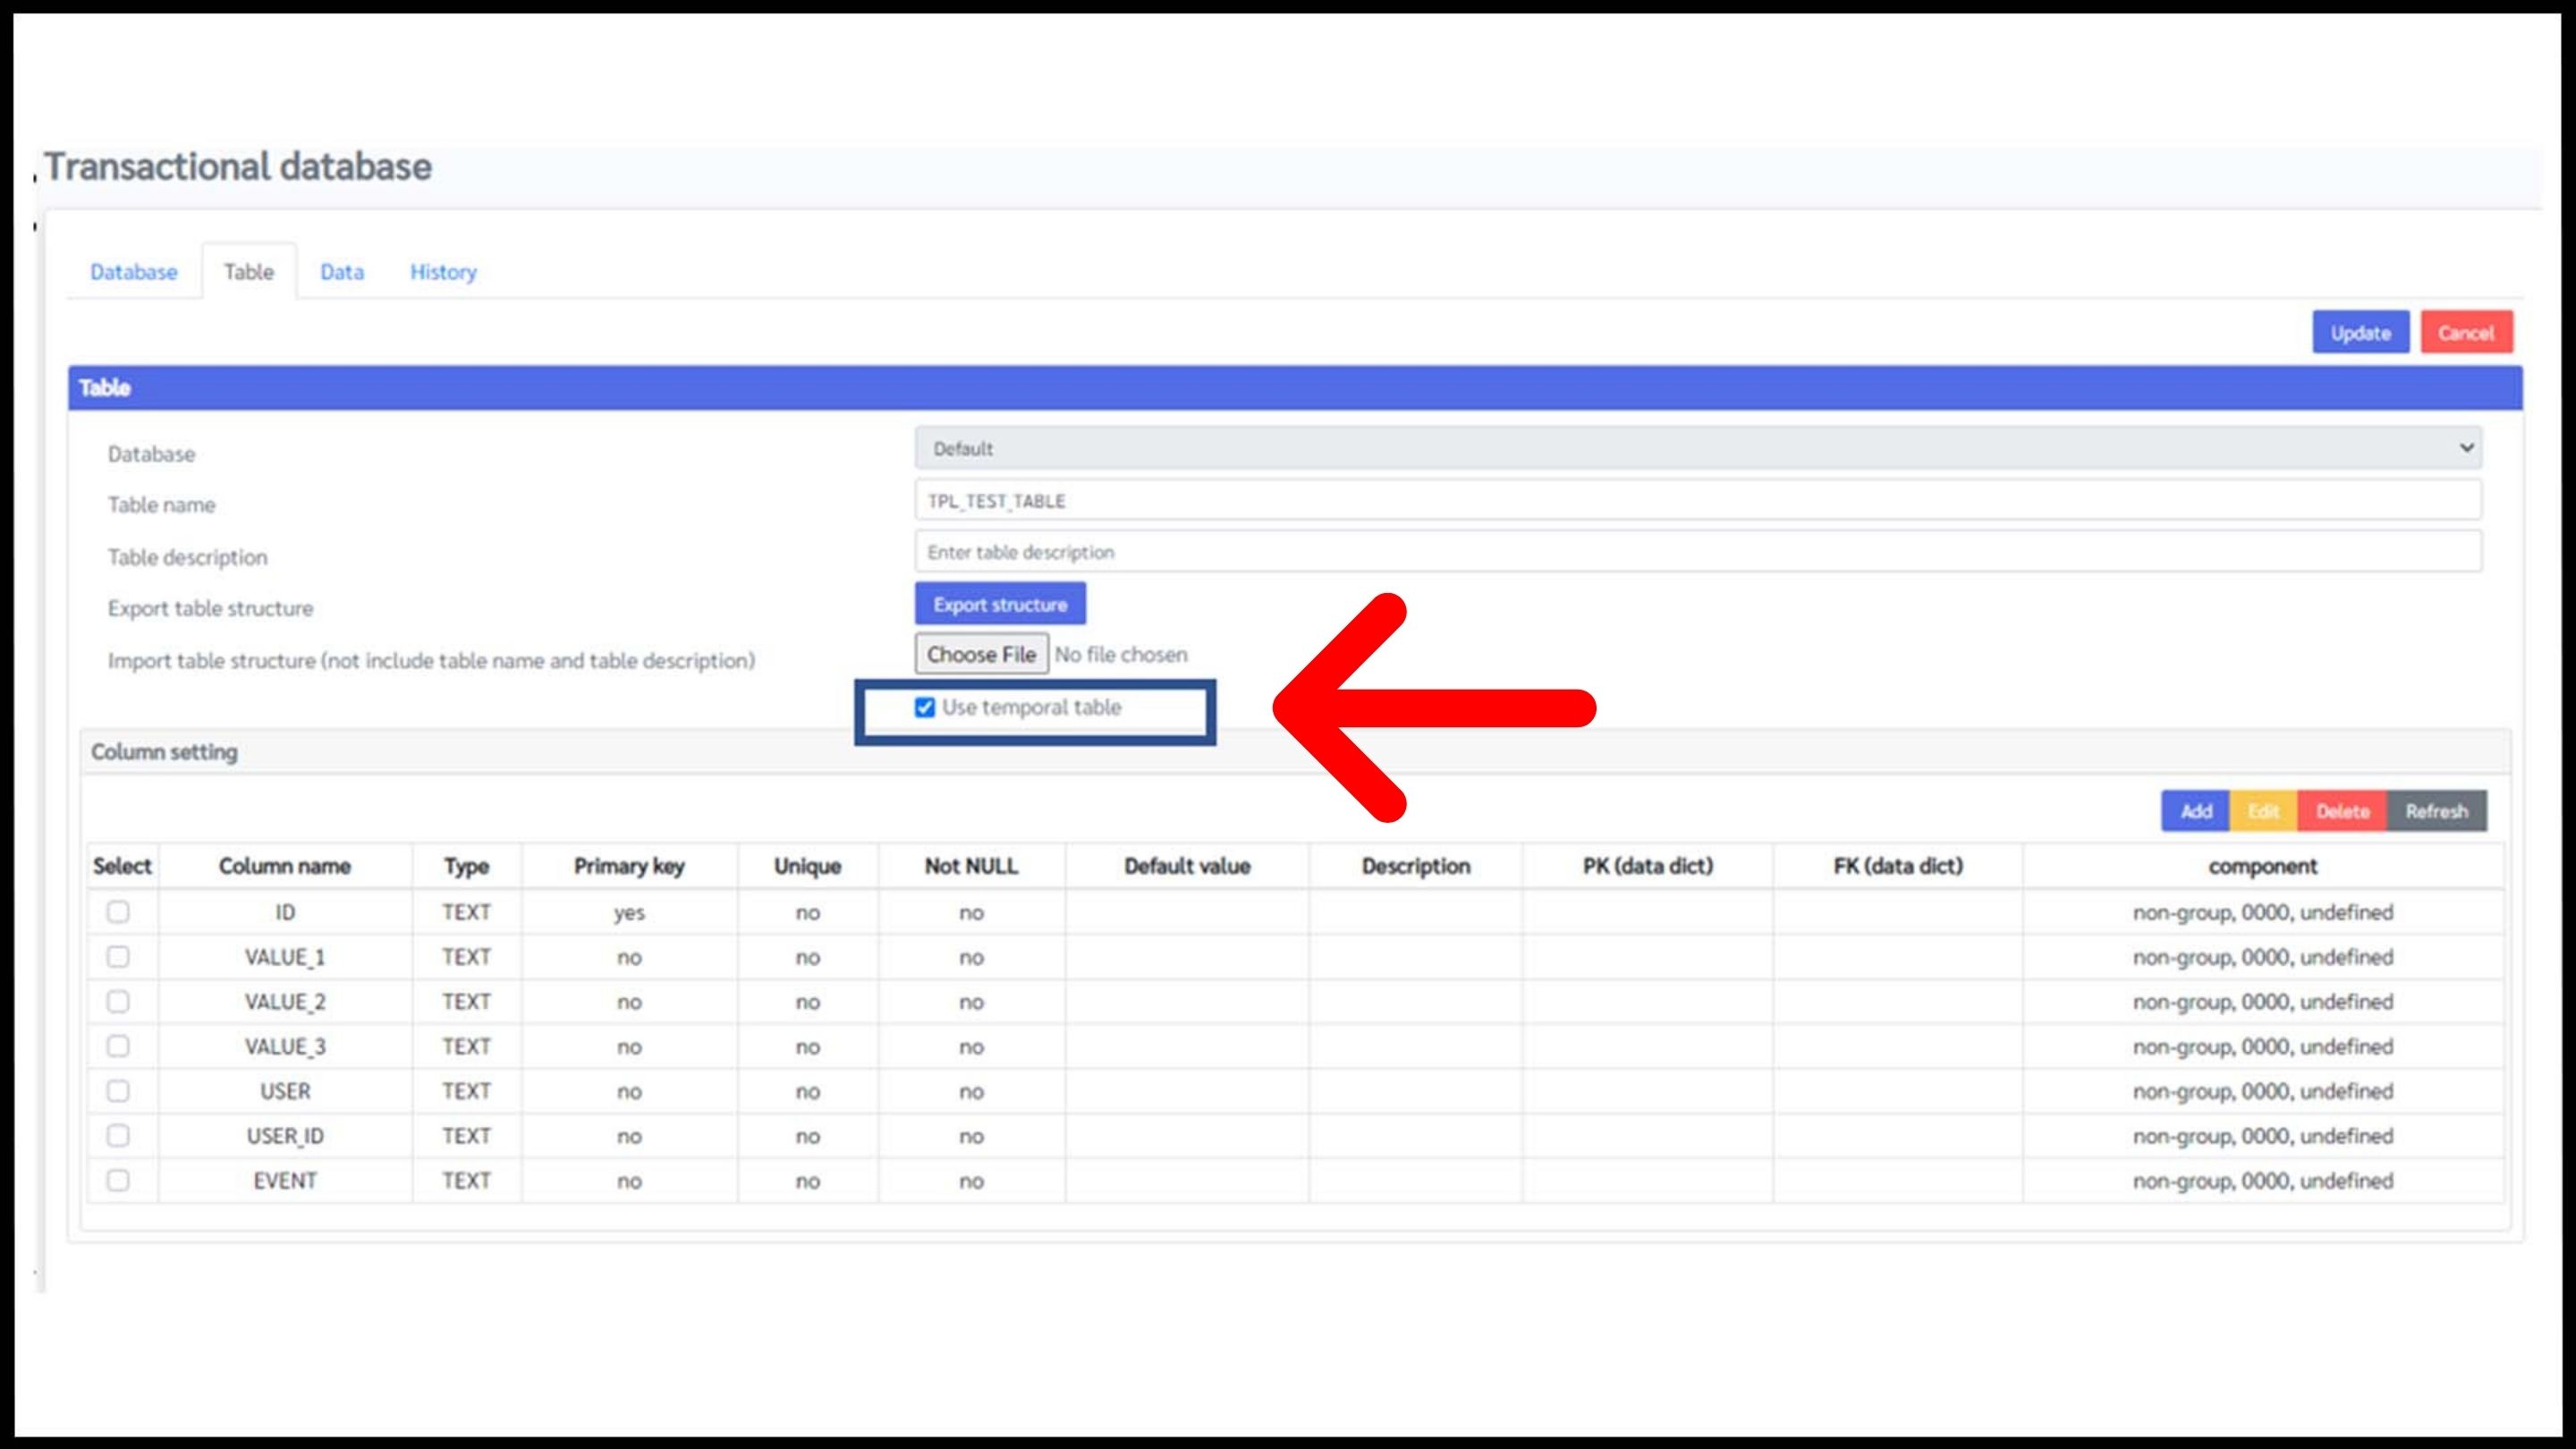Check the select box for USER row
The image size is (2576, 1449).
[x=118, y=1091]
